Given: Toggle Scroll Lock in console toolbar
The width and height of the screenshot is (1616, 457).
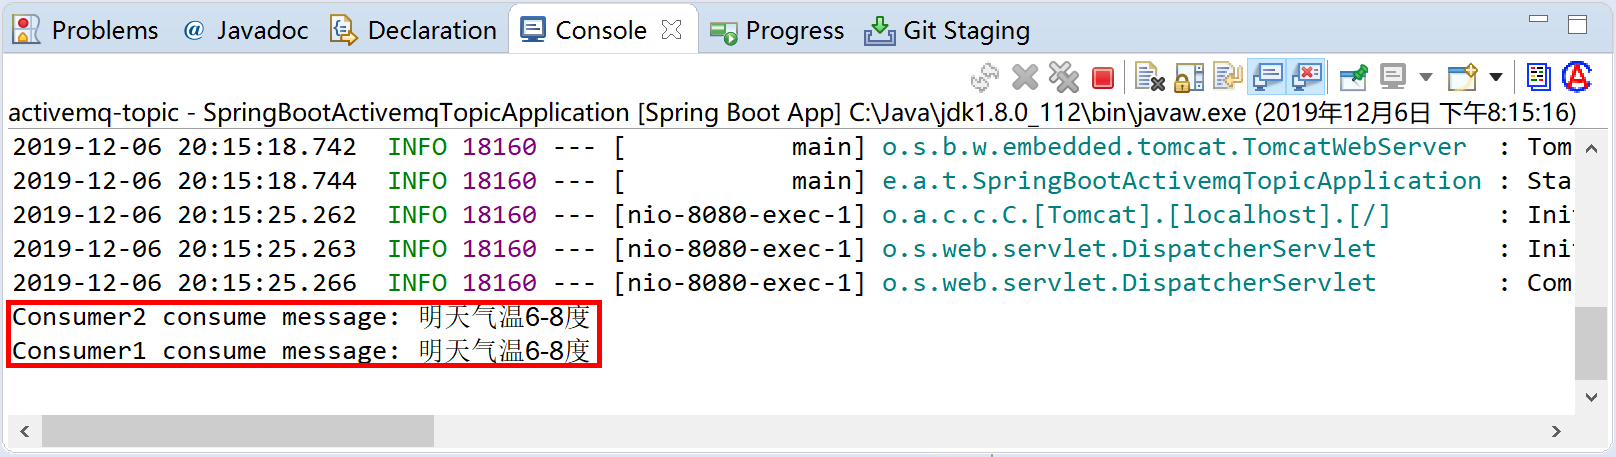Looking at the screenshot, I should 1189,78.
